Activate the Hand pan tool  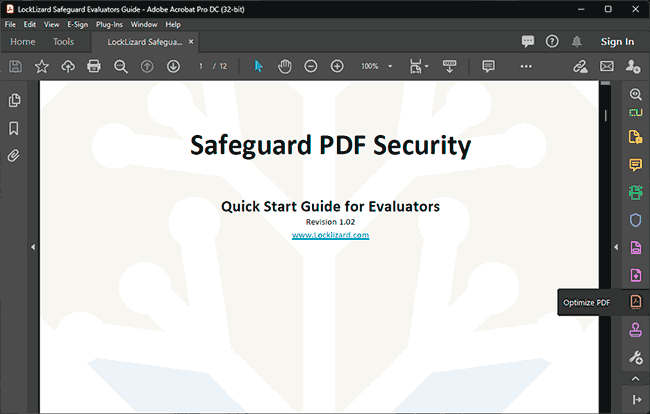click(x=285, y=66)
